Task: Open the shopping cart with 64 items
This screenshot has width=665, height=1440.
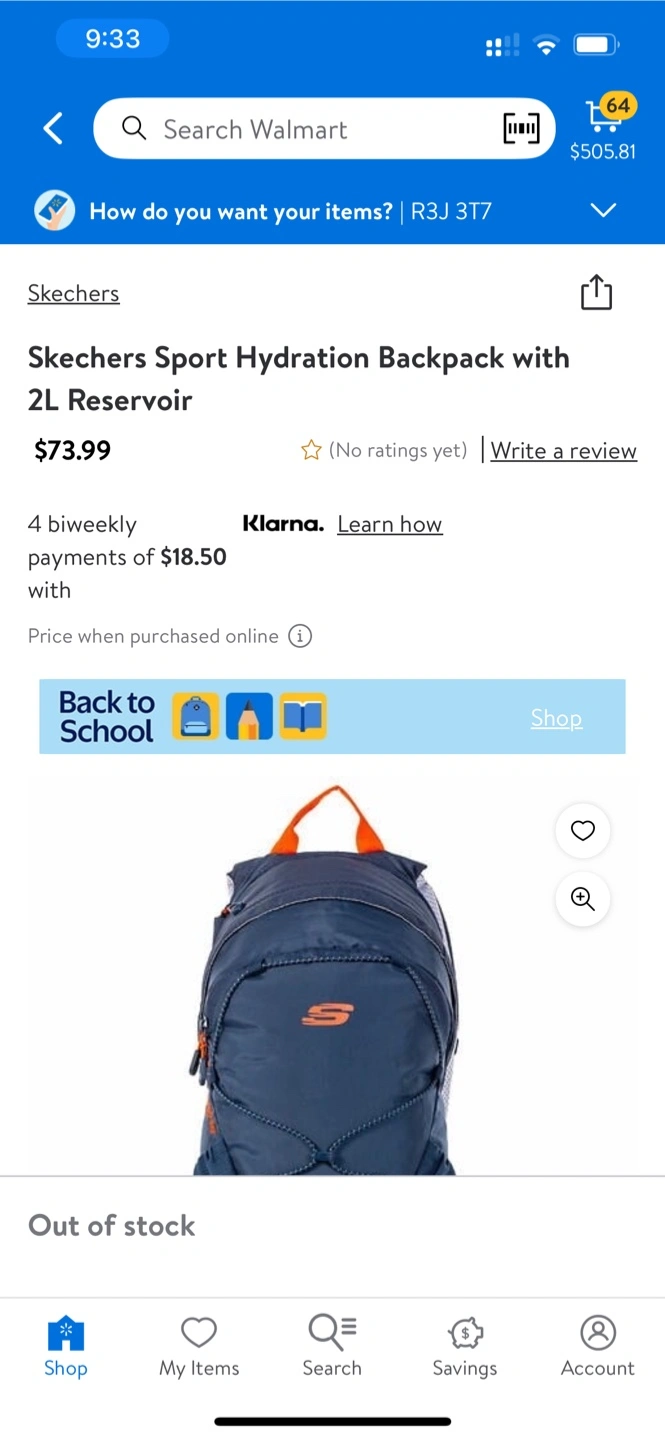Action: pyautogui.click(x=603, y=129)
